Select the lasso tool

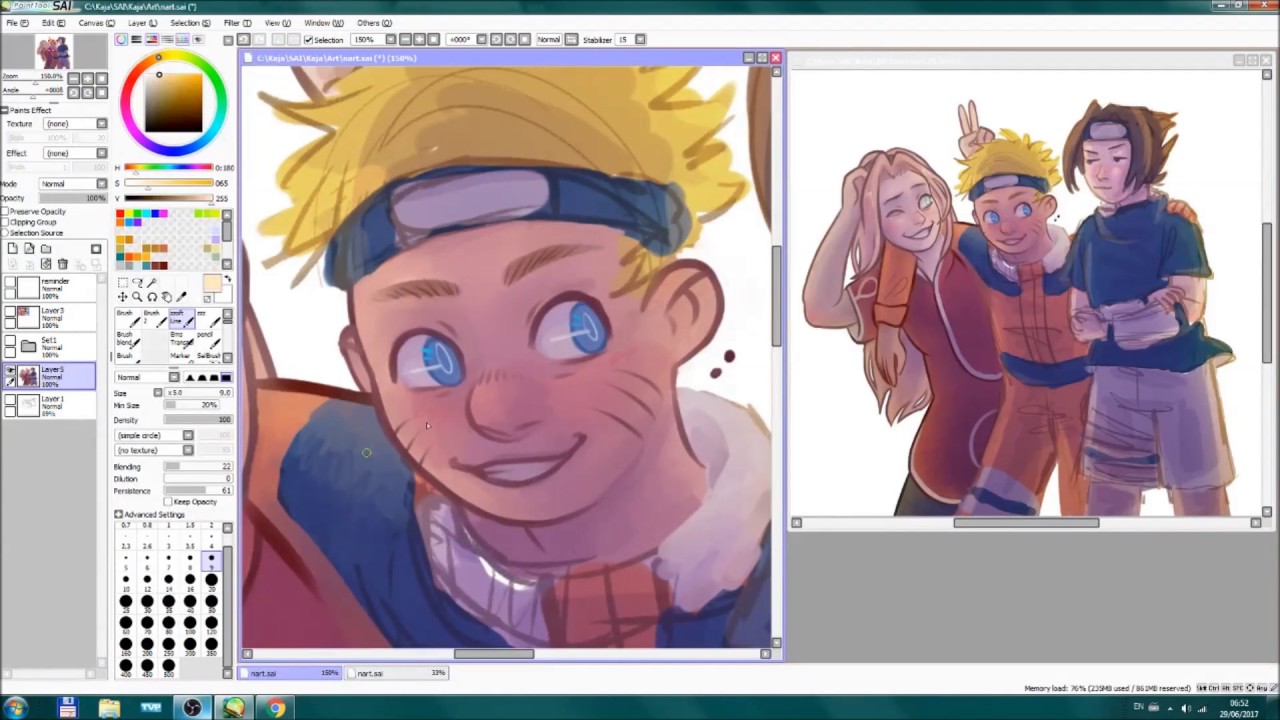[137, 283]
